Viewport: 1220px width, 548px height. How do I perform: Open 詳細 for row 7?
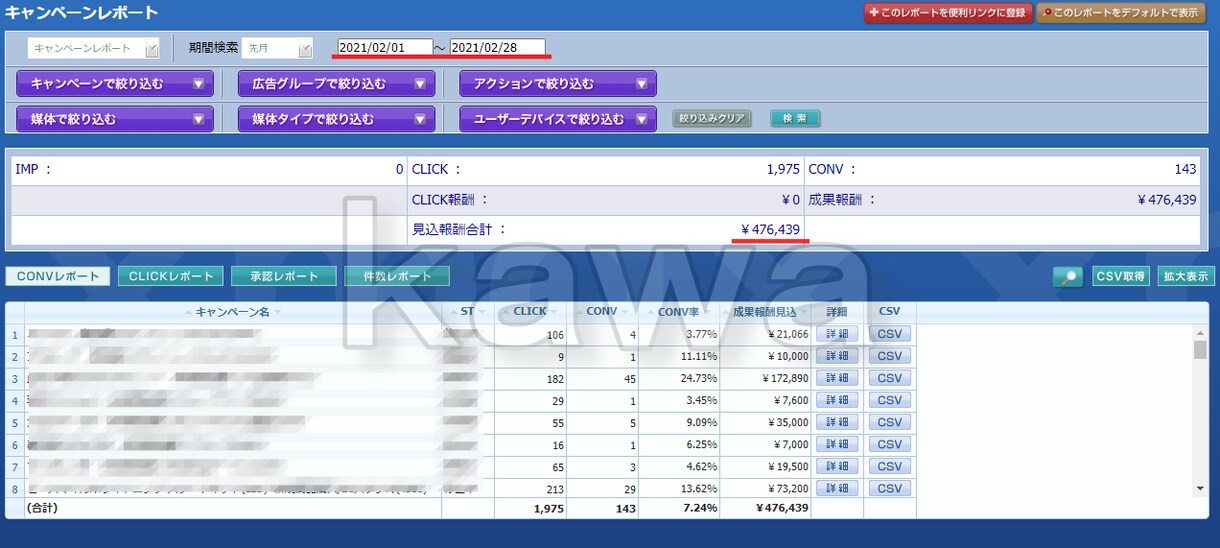click(x=837, y=466)
